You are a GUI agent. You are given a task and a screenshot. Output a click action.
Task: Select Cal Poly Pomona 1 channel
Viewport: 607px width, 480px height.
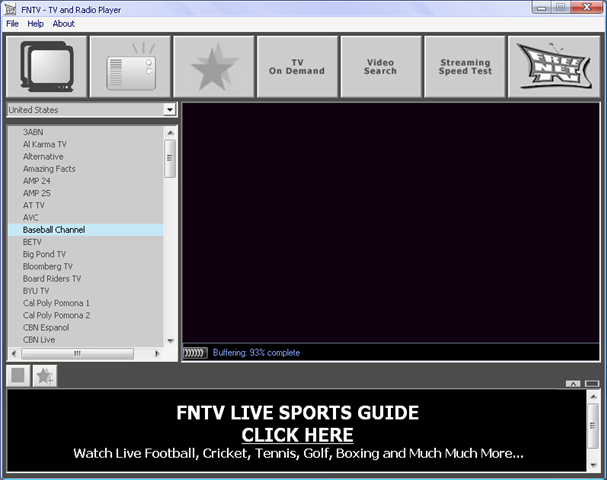[86, 303]
